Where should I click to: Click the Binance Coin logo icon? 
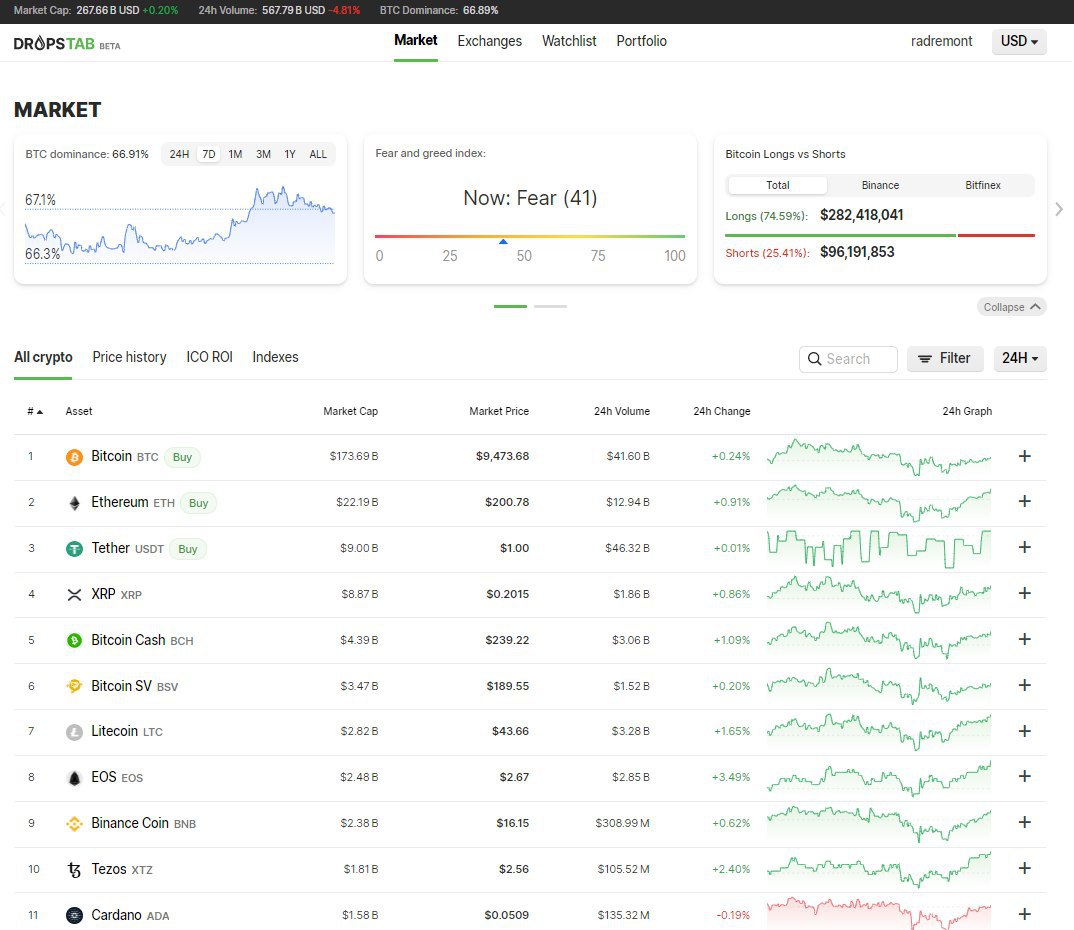74,823
